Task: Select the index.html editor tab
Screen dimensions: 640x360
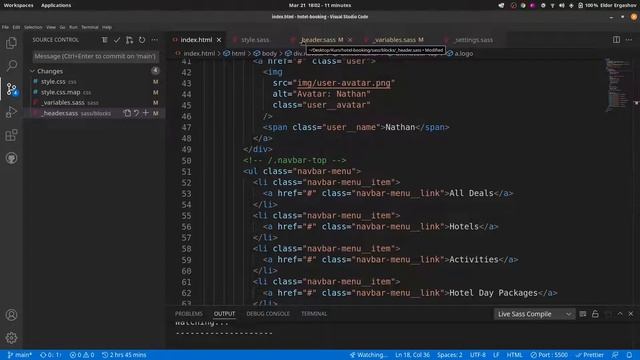Action: click(x=196, y=40)
